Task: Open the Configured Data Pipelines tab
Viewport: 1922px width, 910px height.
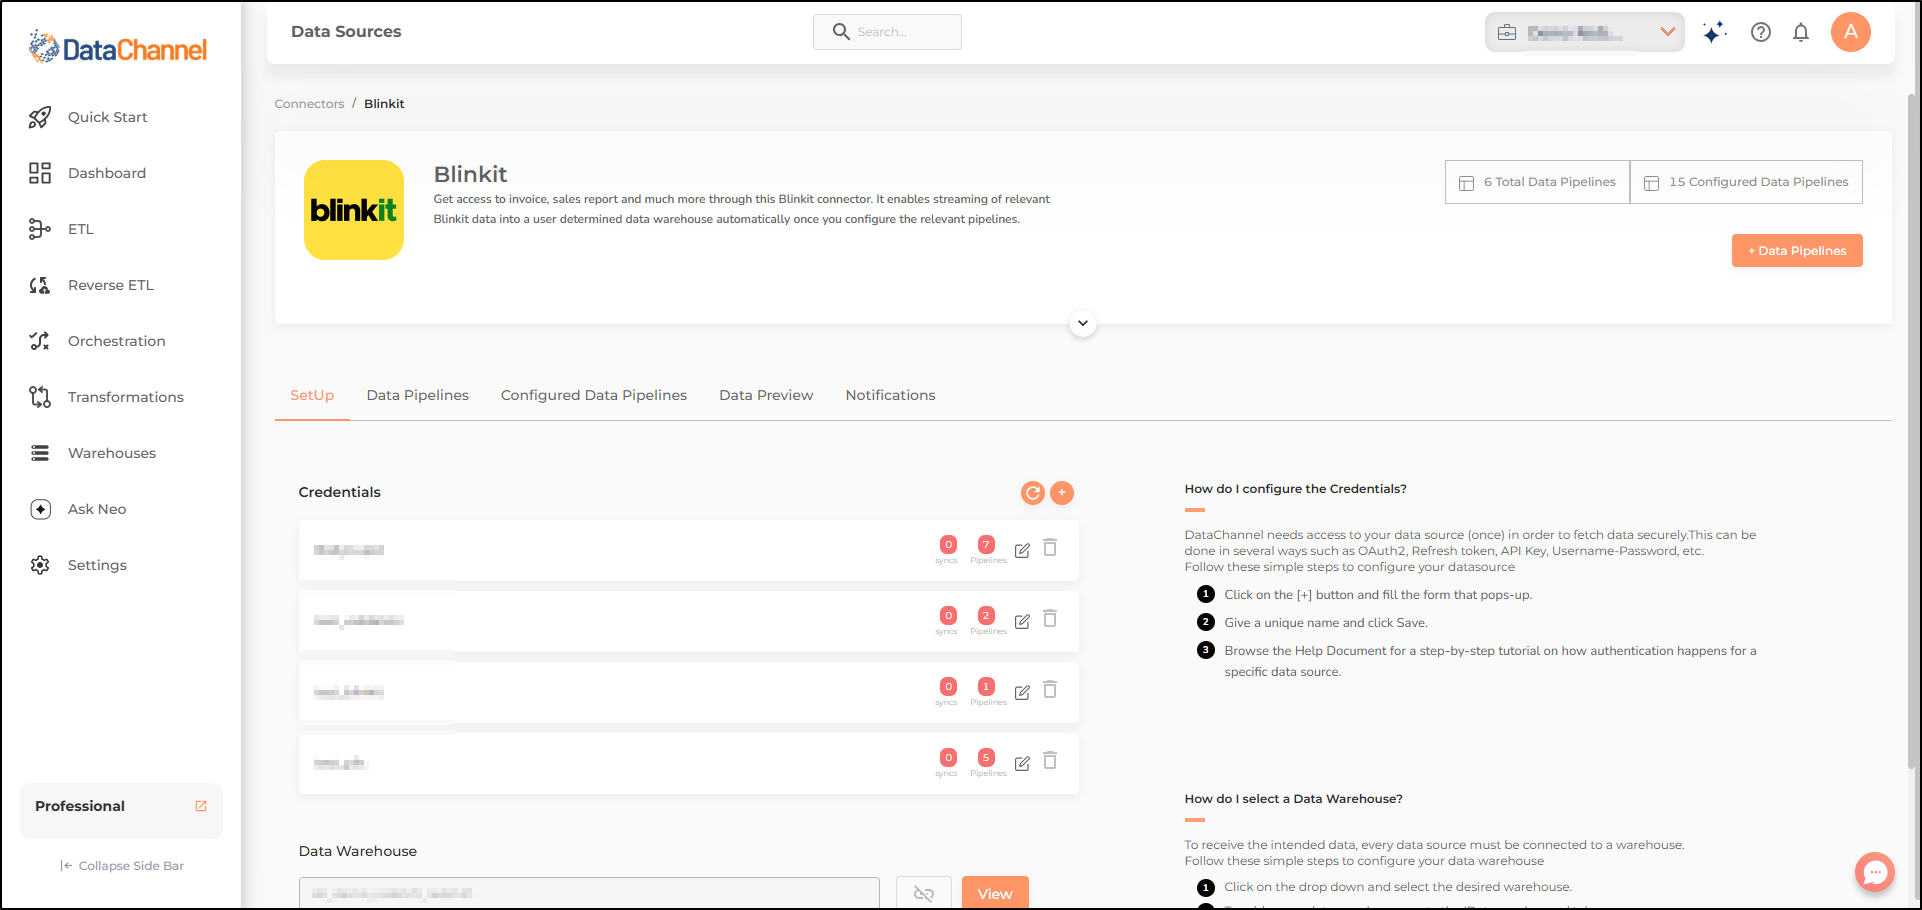Action: pyautogui.click(x=594, y=395)
